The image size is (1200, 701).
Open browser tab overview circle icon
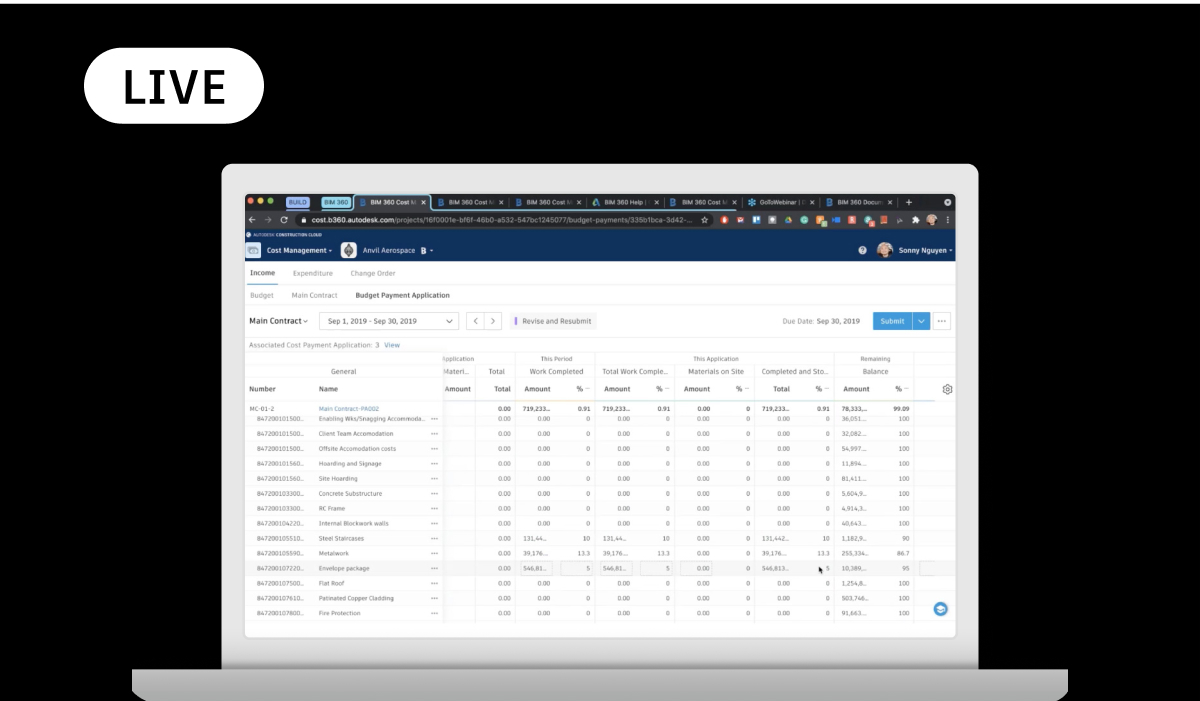(947, 201)
